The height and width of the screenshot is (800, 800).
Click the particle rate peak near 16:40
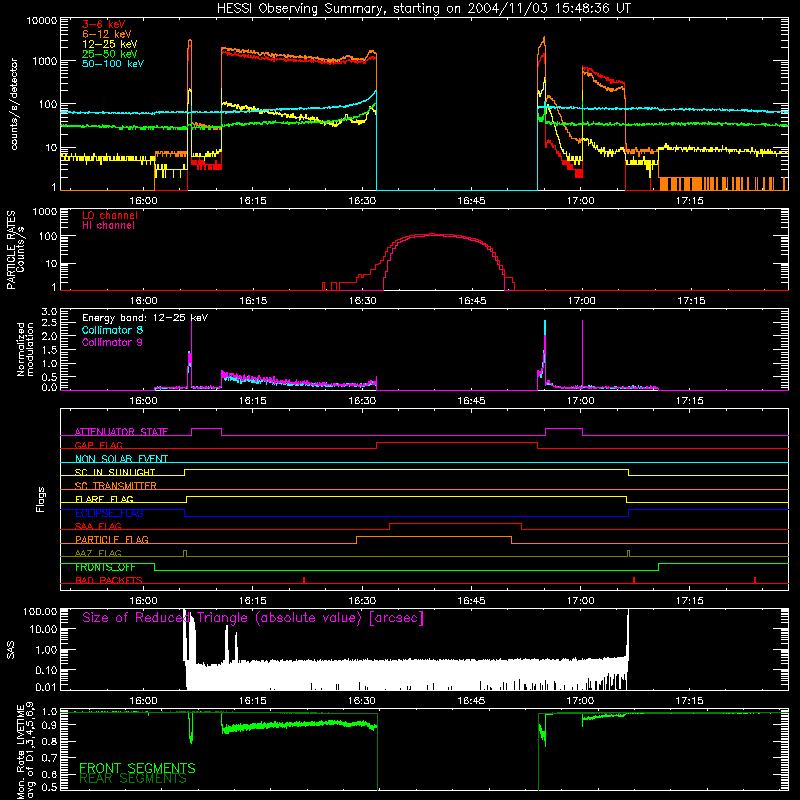(x=434, y=235)
